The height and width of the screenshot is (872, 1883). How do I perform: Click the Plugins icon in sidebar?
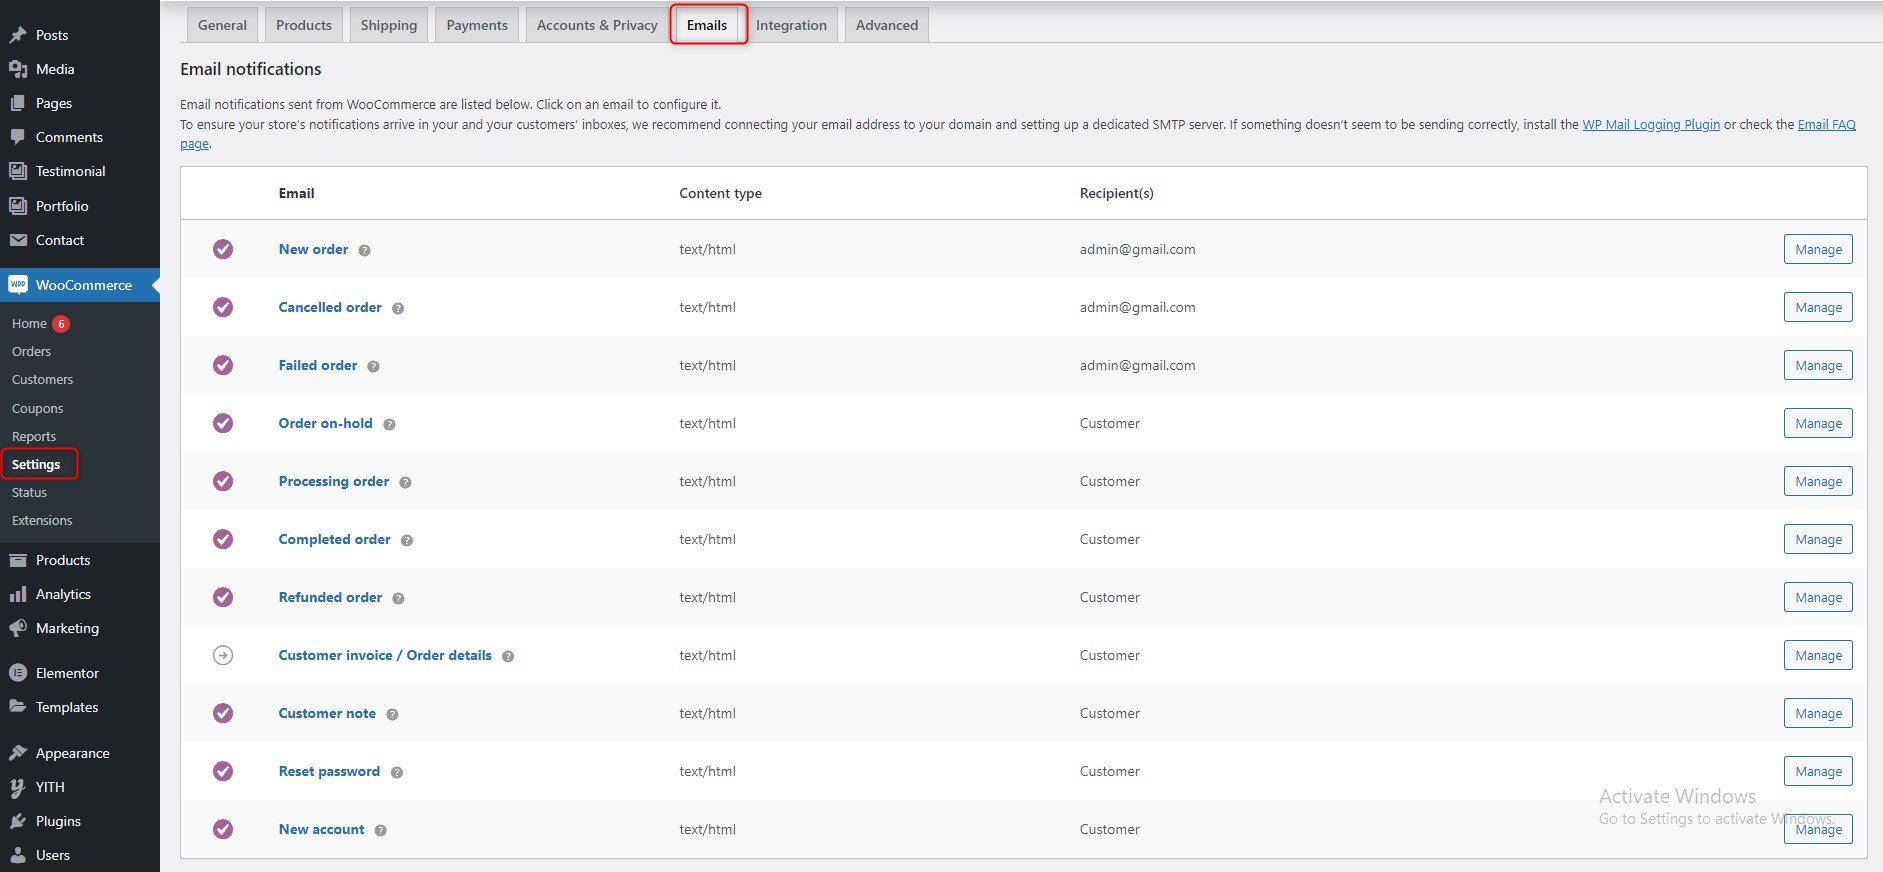(18, 821)
